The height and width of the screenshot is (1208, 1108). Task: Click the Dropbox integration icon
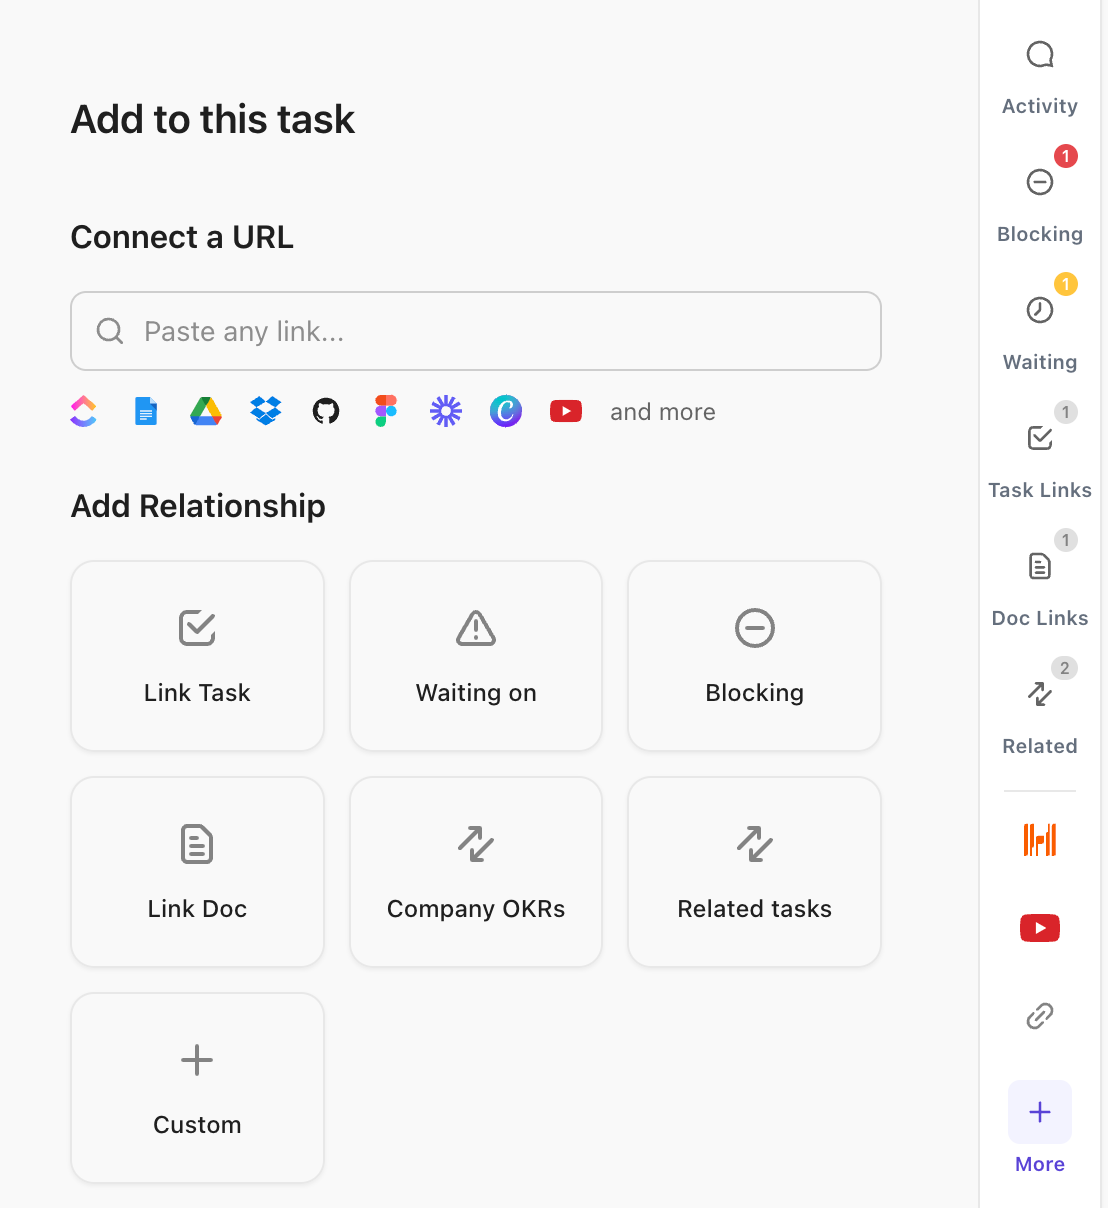coord(266,411)
